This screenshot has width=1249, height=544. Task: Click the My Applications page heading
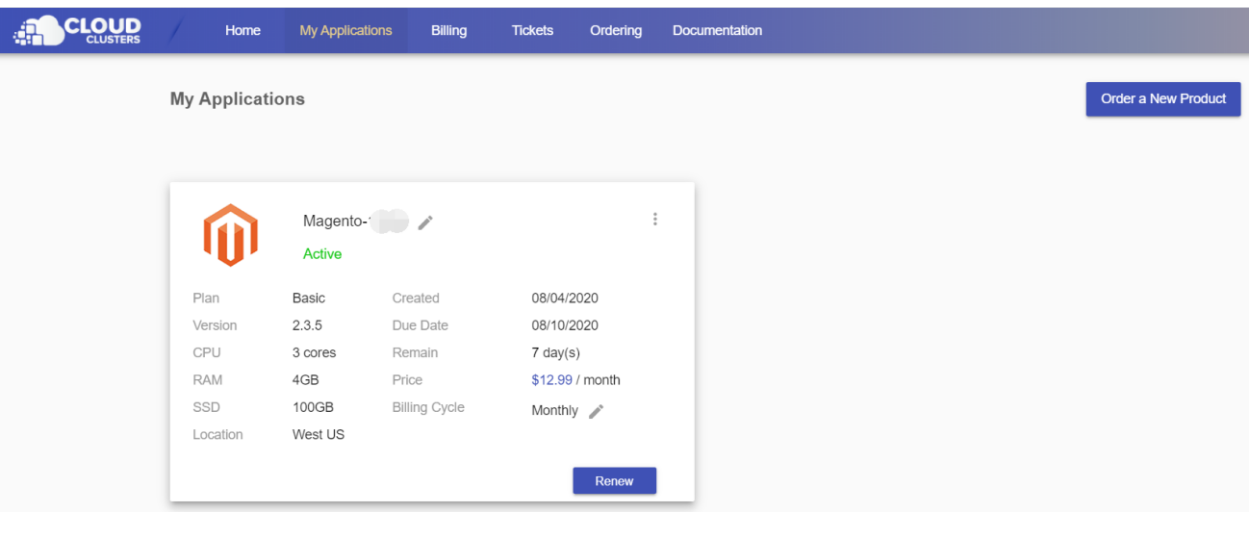[237, 99]
